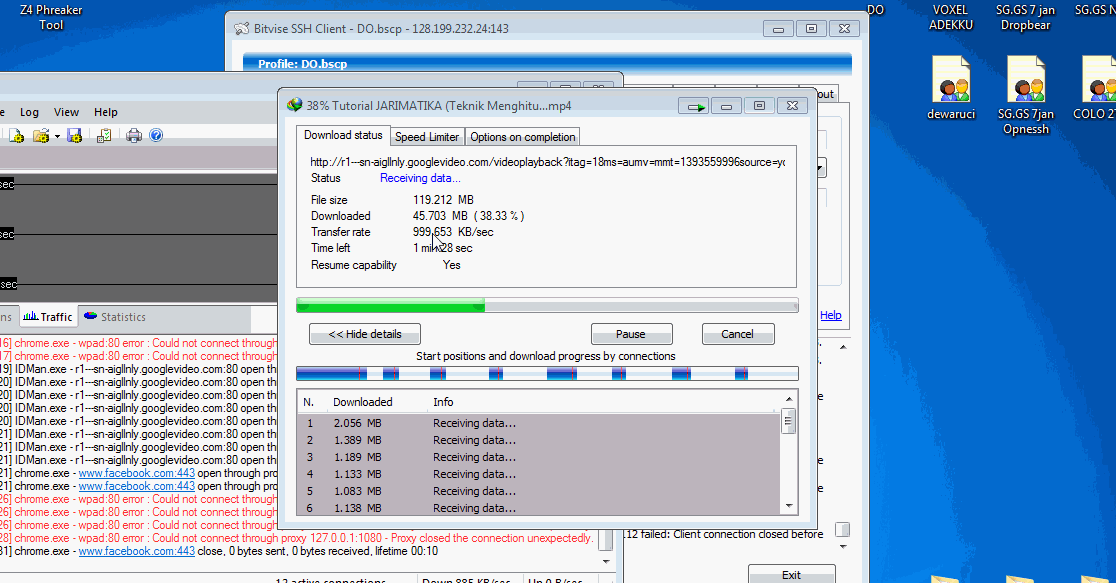Click the IDM globe icon in title bar
Screen dimensions: 1116x583
click(x=294, y=105)
